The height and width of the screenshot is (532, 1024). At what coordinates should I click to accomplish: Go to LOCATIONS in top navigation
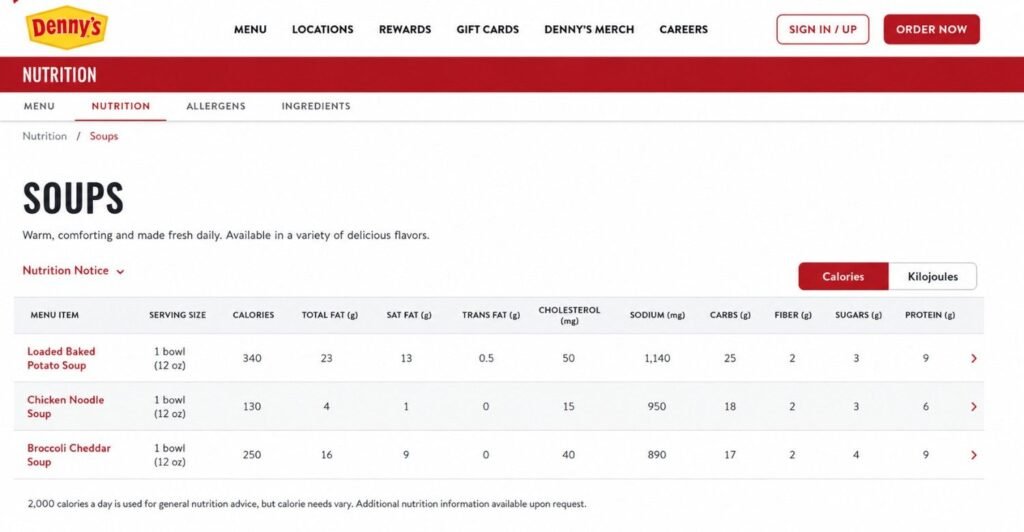[x=323, y=29]
